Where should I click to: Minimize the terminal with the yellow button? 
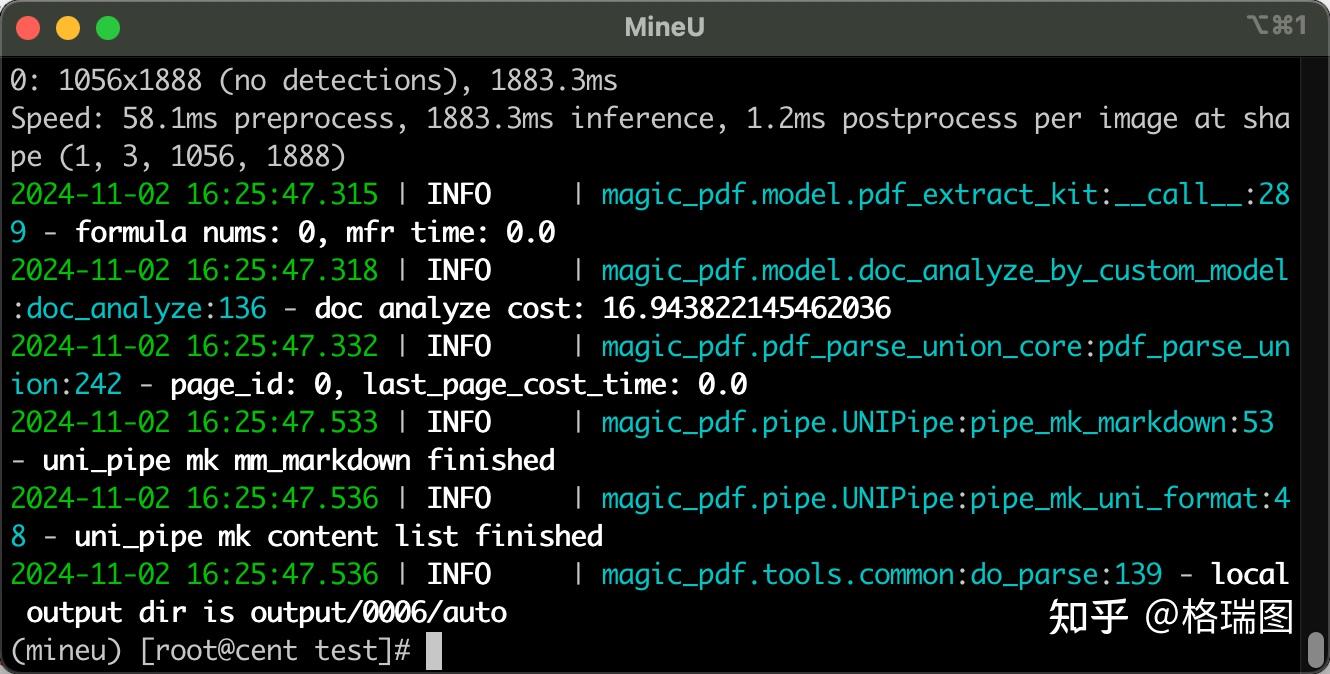pyautogui.click(x=68, y=28)
